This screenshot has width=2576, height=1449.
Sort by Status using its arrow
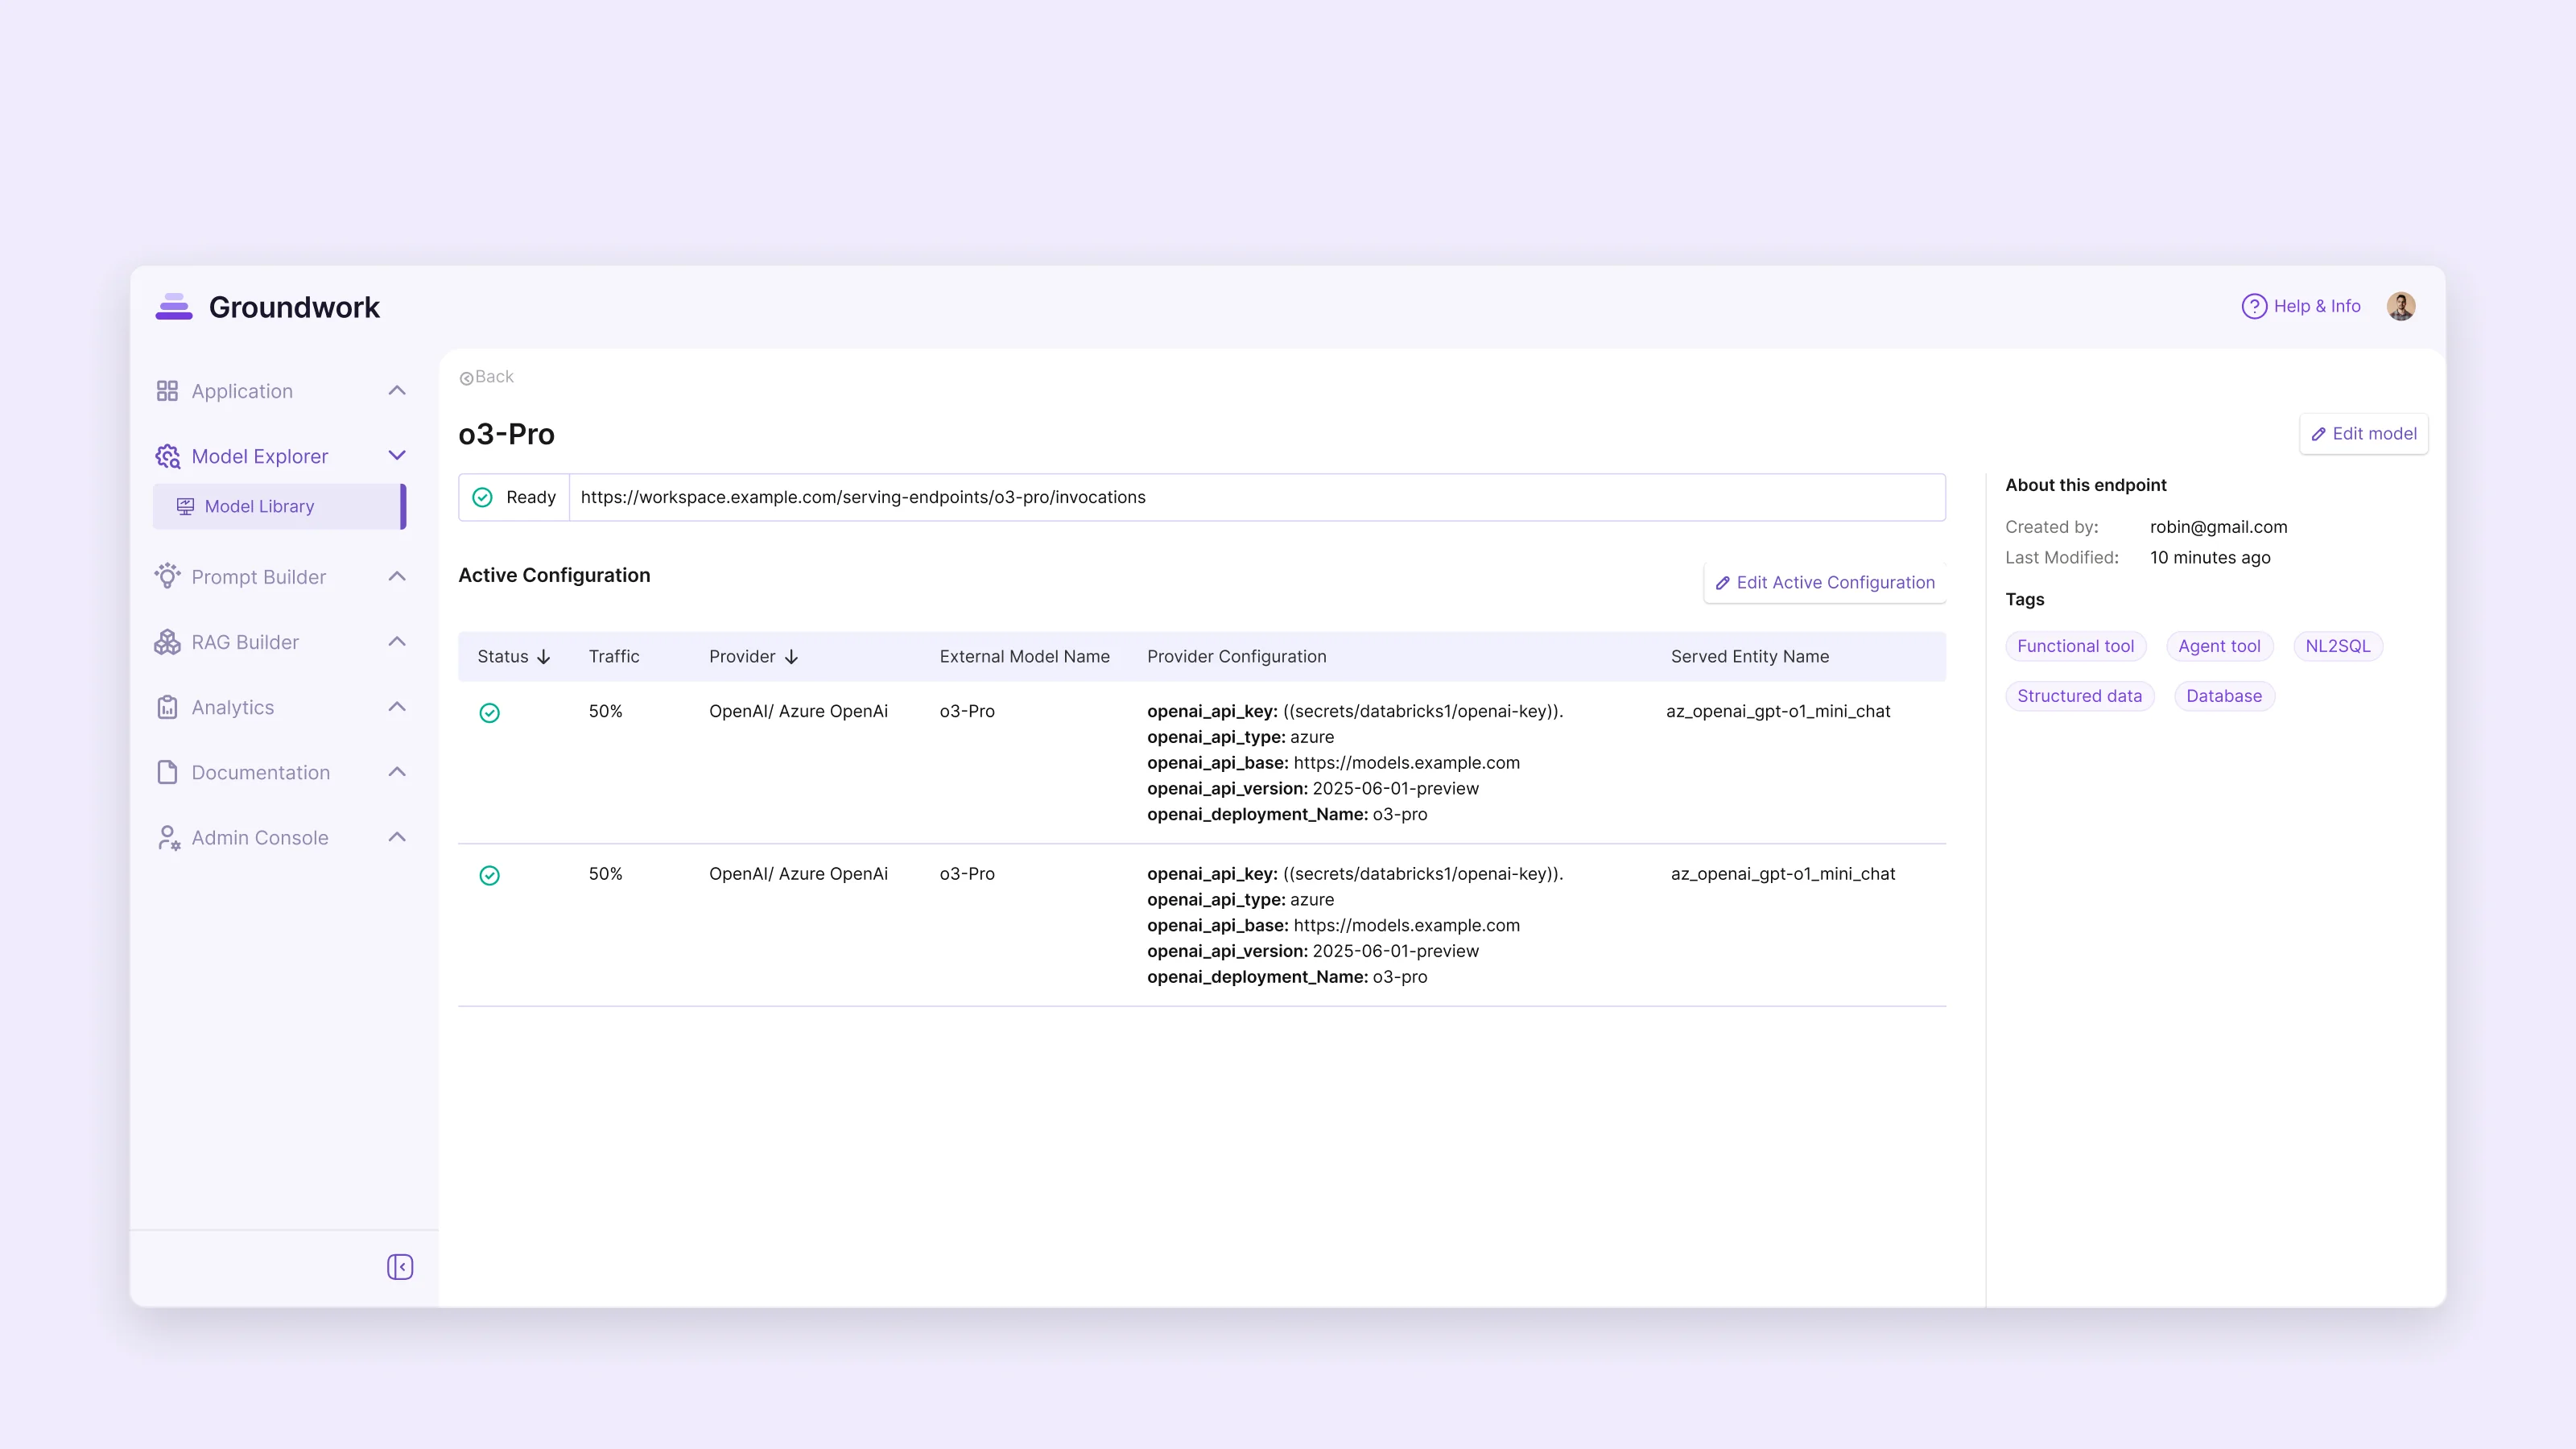pos(544,657)
